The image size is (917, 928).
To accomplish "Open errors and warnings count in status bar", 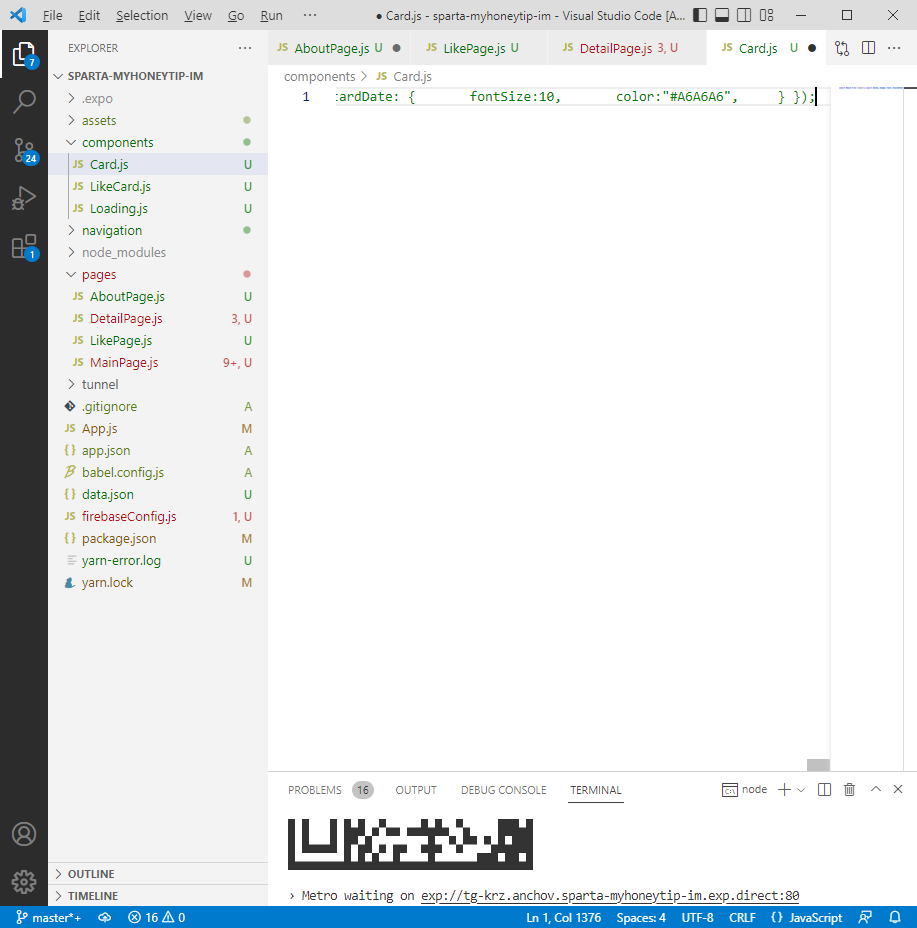I will tap(157, 917).
